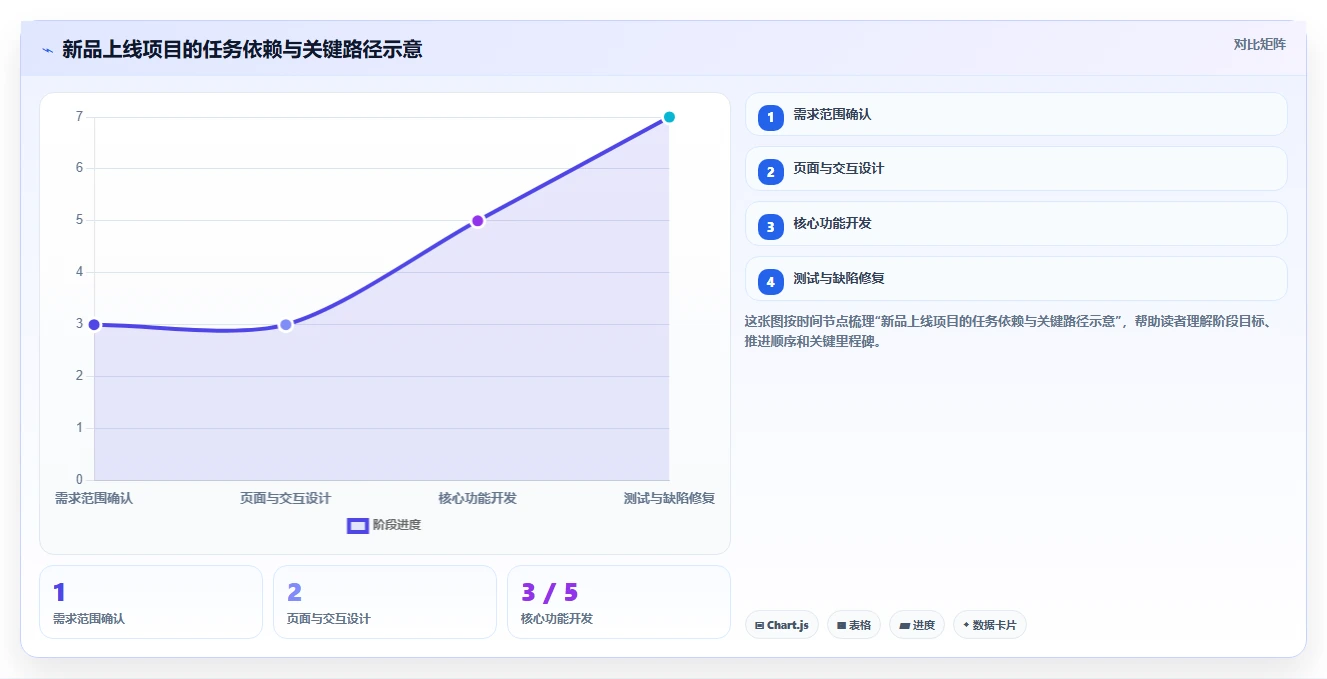
Task: Click x-axis label 核心功能开发
Action: click(478, 498)
